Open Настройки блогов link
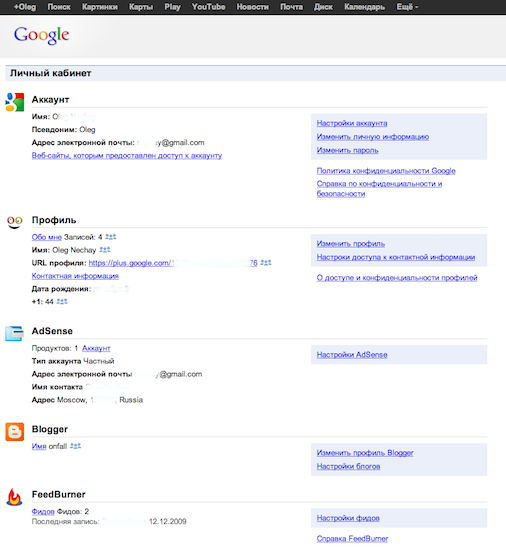This screenshot has height=550, width=506. pyautogui.click(x=349, y=466)
